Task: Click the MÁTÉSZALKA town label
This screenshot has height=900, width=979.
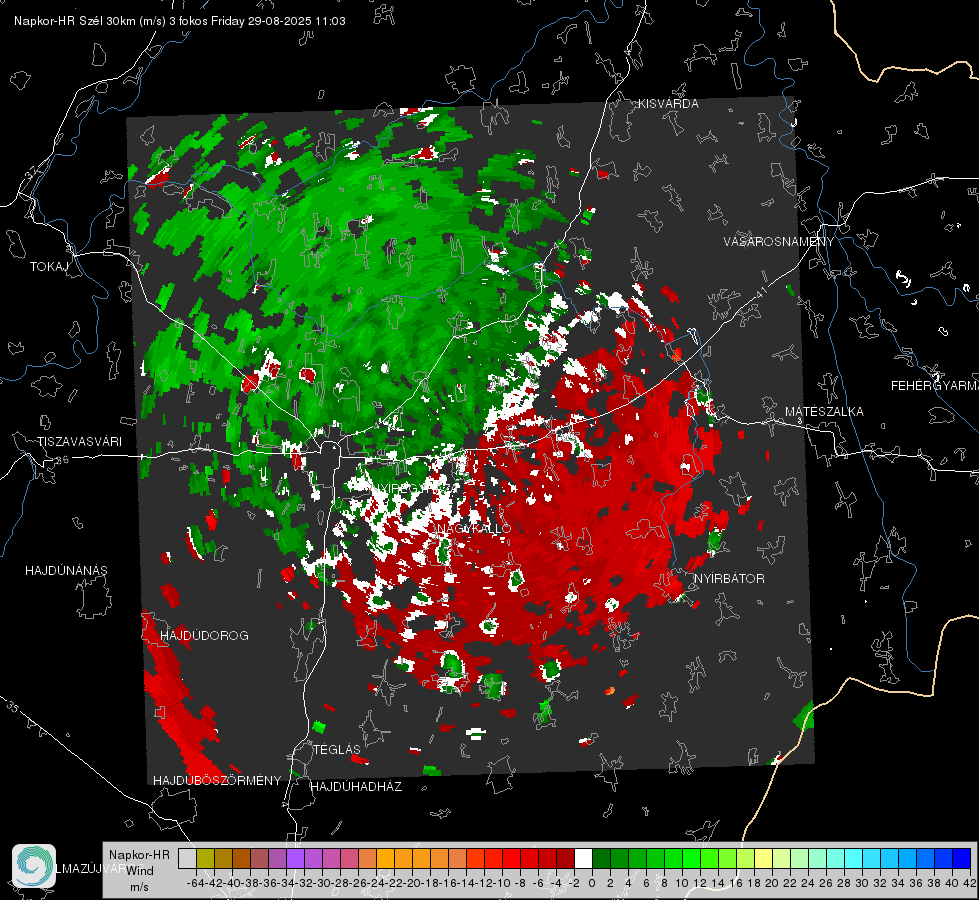Action: 824,412
